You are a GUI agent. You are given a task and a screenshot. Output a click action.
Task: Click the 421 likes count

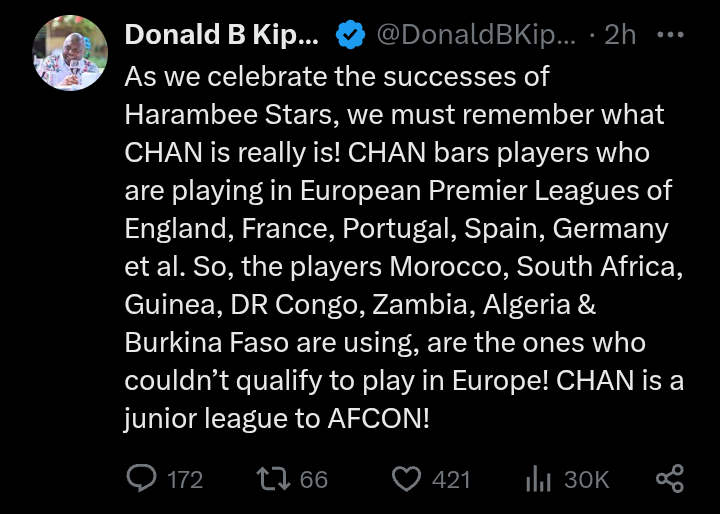coord(451,480)
